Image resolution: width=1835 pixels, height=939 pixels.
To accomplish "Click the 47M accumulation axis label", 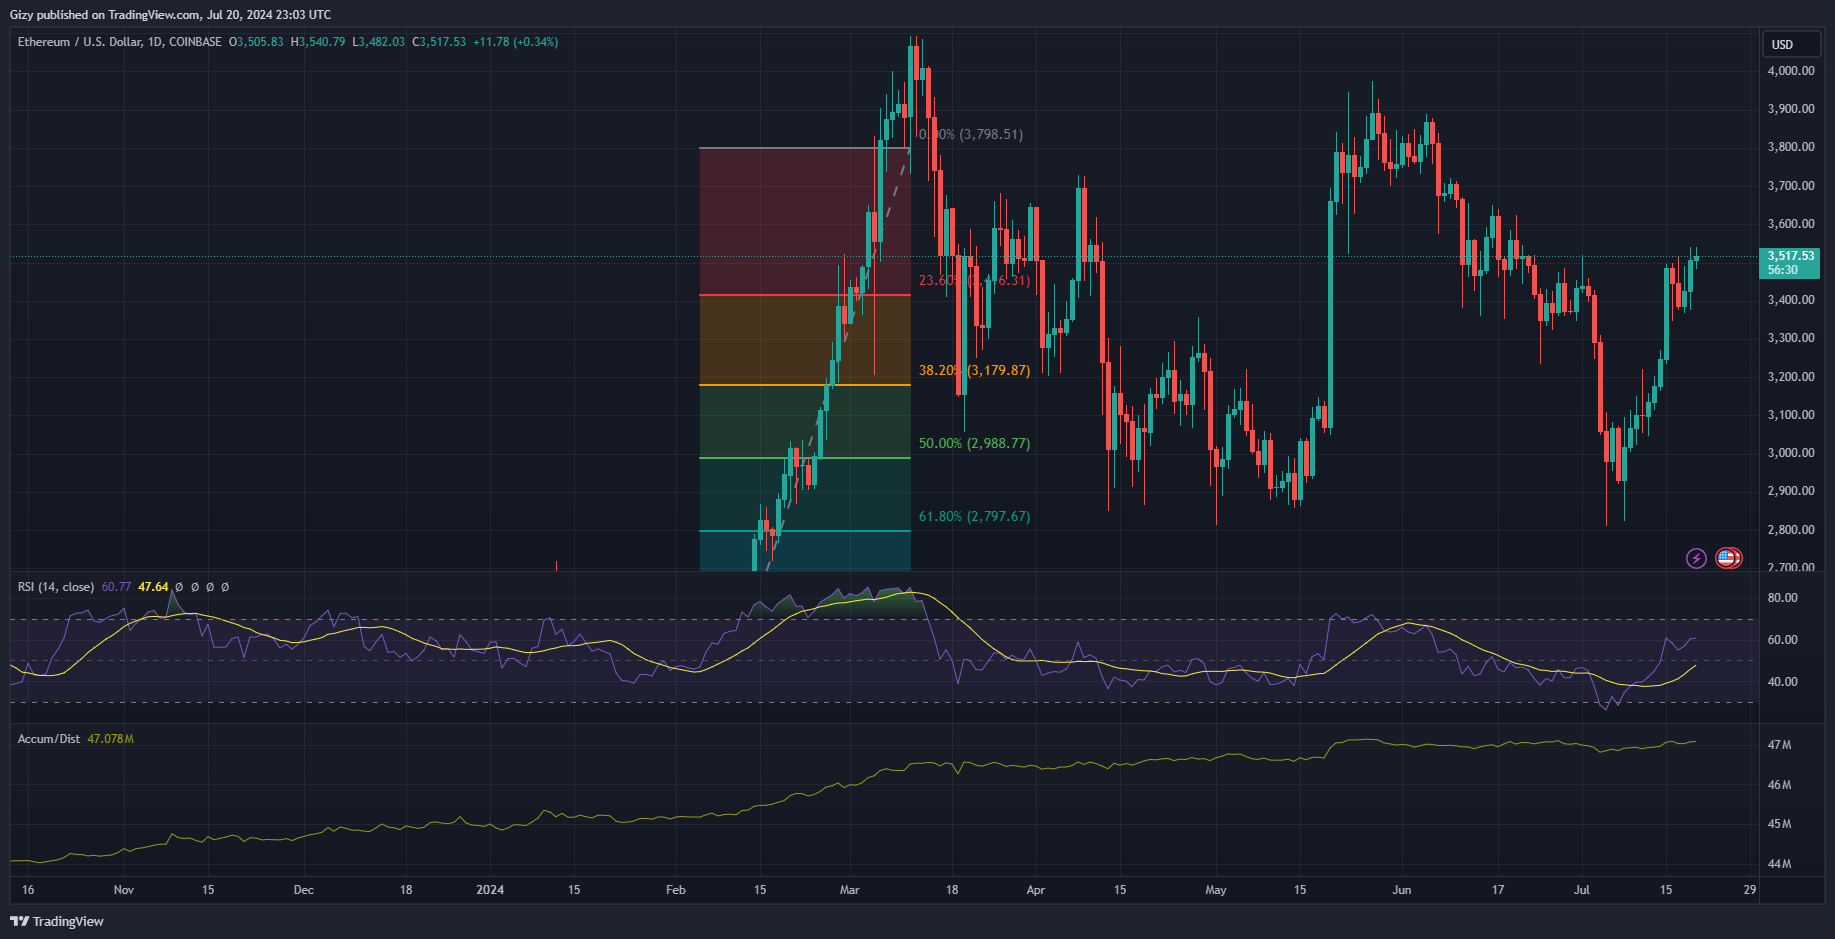I will pyautogui.click(x=1779, y=745).
